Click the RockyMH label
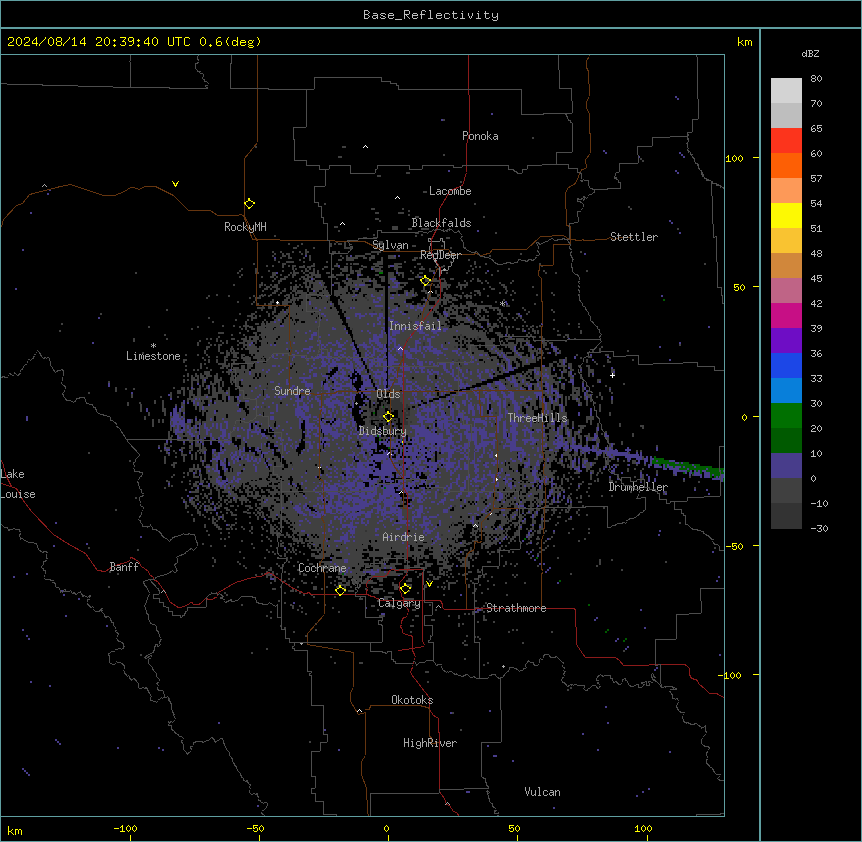The image size is (862, 842). [245, 227]
